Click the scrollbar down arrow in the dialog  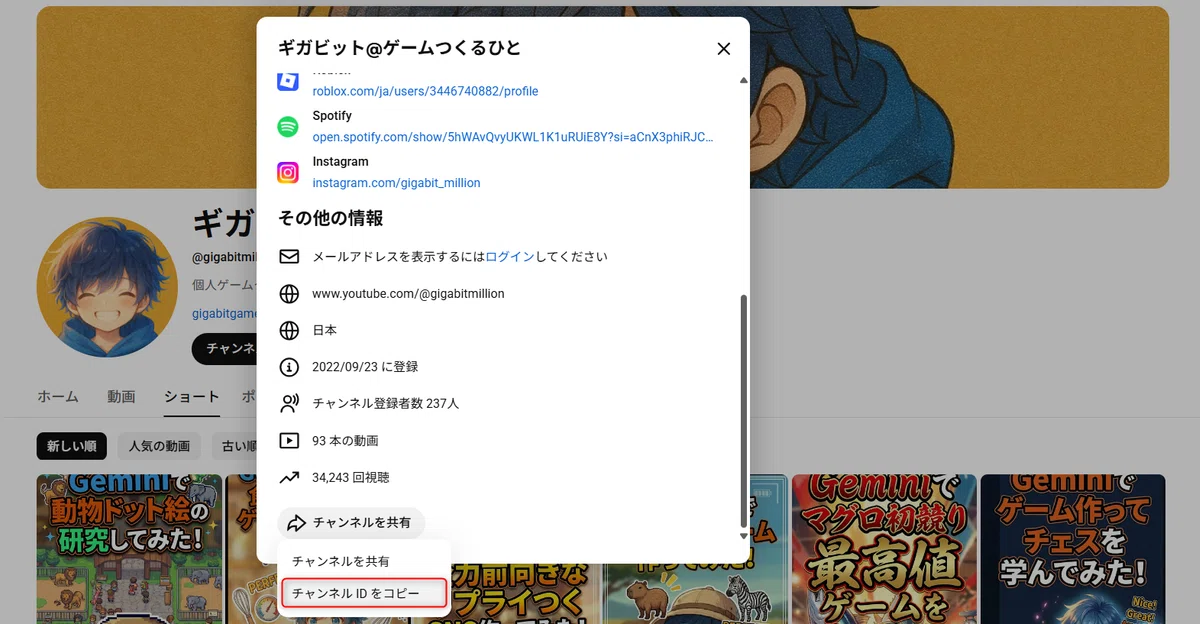point(742,536)
